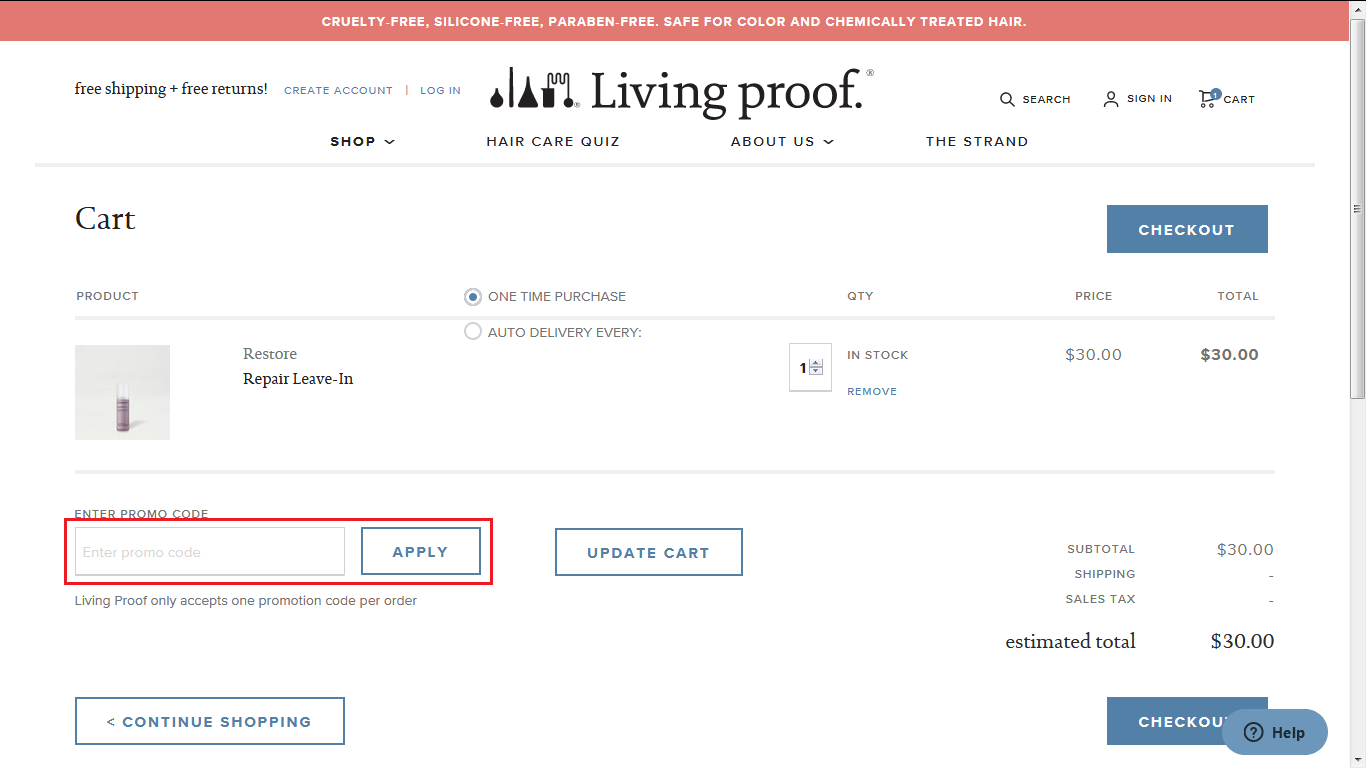Image resolution: width=1366 pixels, height=768 pixels.
Task: Click the top Checkout button
Action: pyautogui.click(x=1187, y=229)
